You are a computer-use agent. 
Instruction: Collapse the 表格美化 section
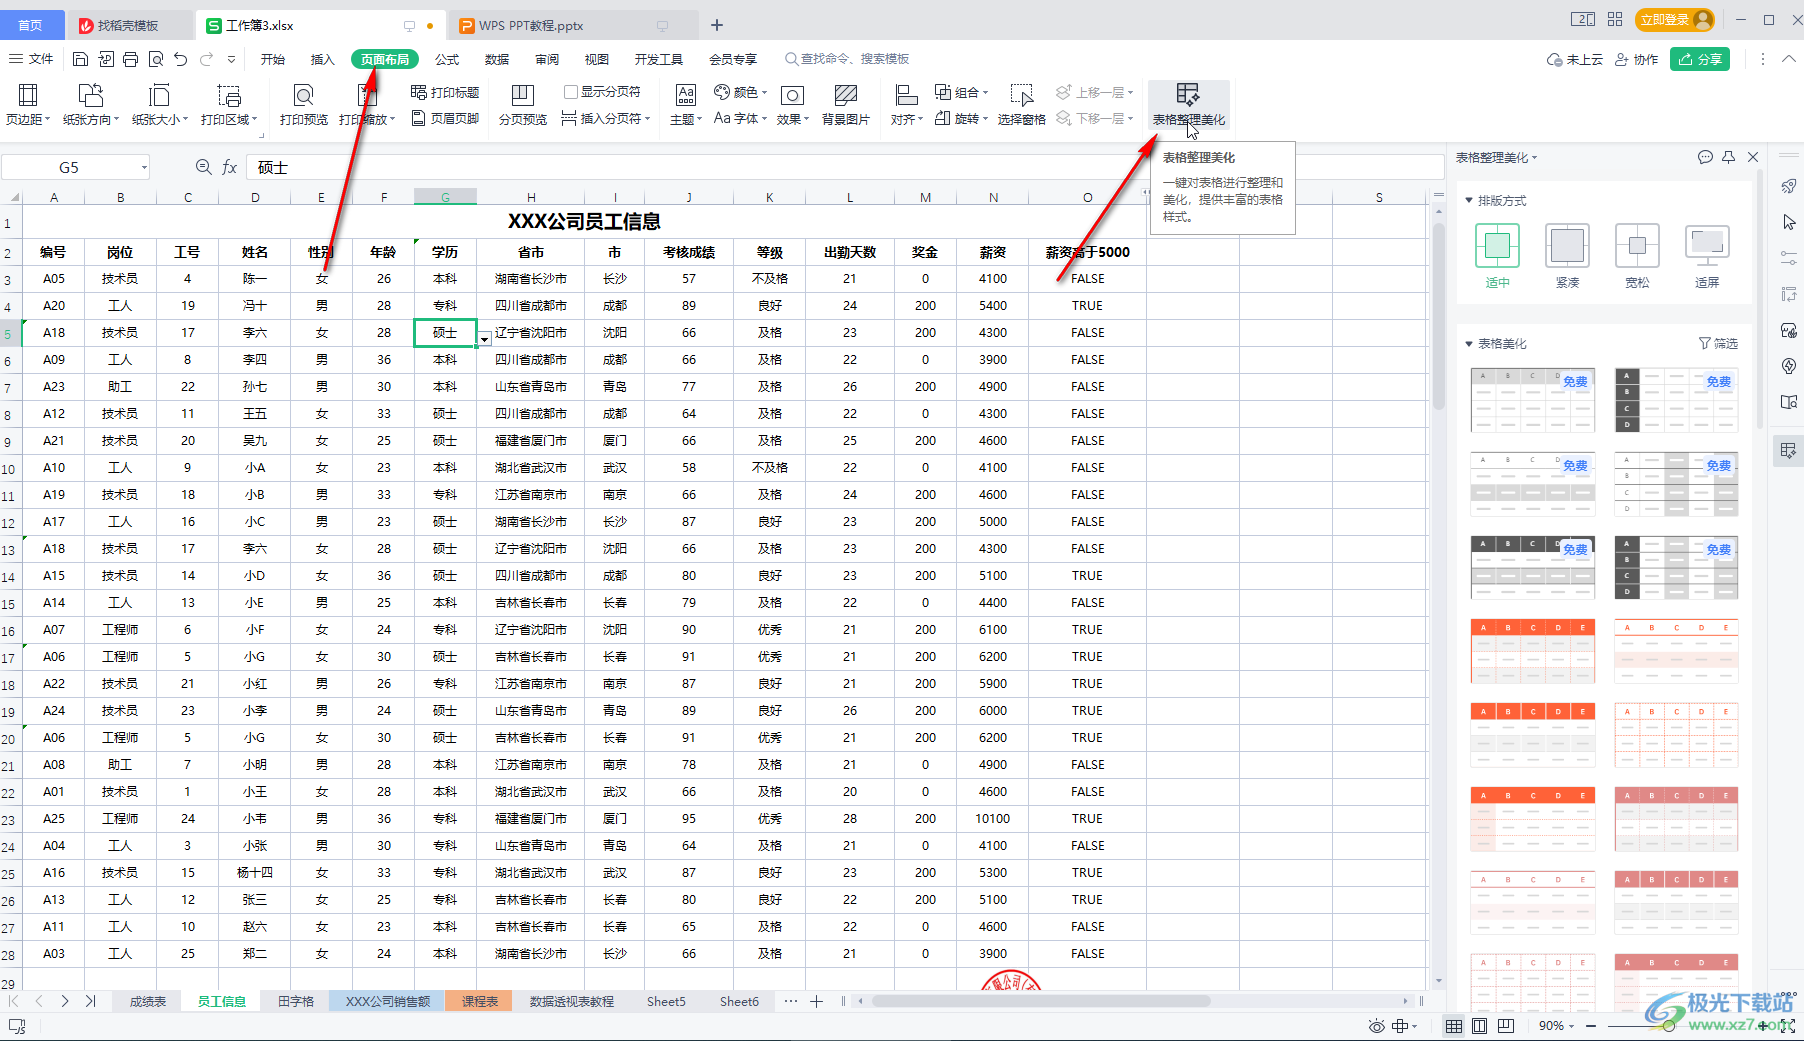point(1469,344)
